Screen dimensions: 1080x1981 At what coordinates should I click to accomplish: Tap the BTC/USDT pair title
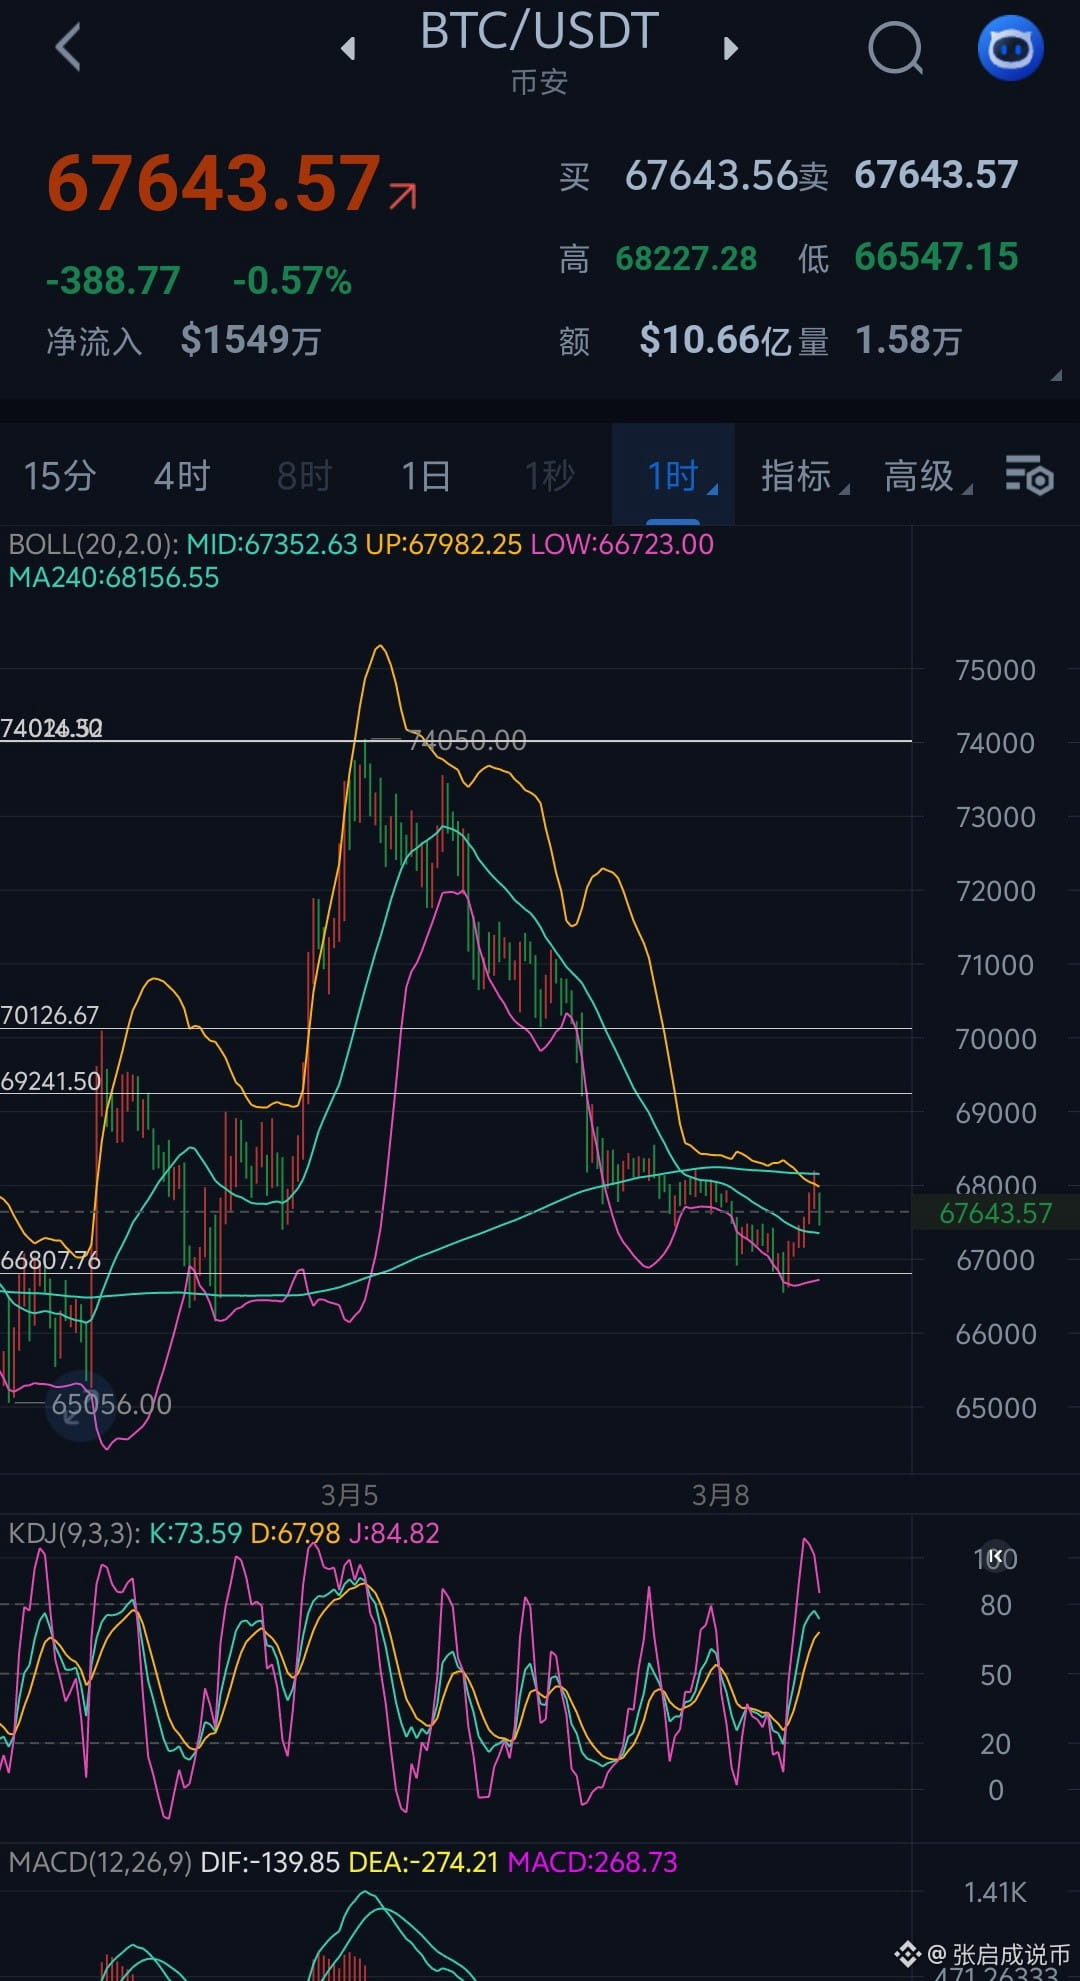click(x=539, y=31)
